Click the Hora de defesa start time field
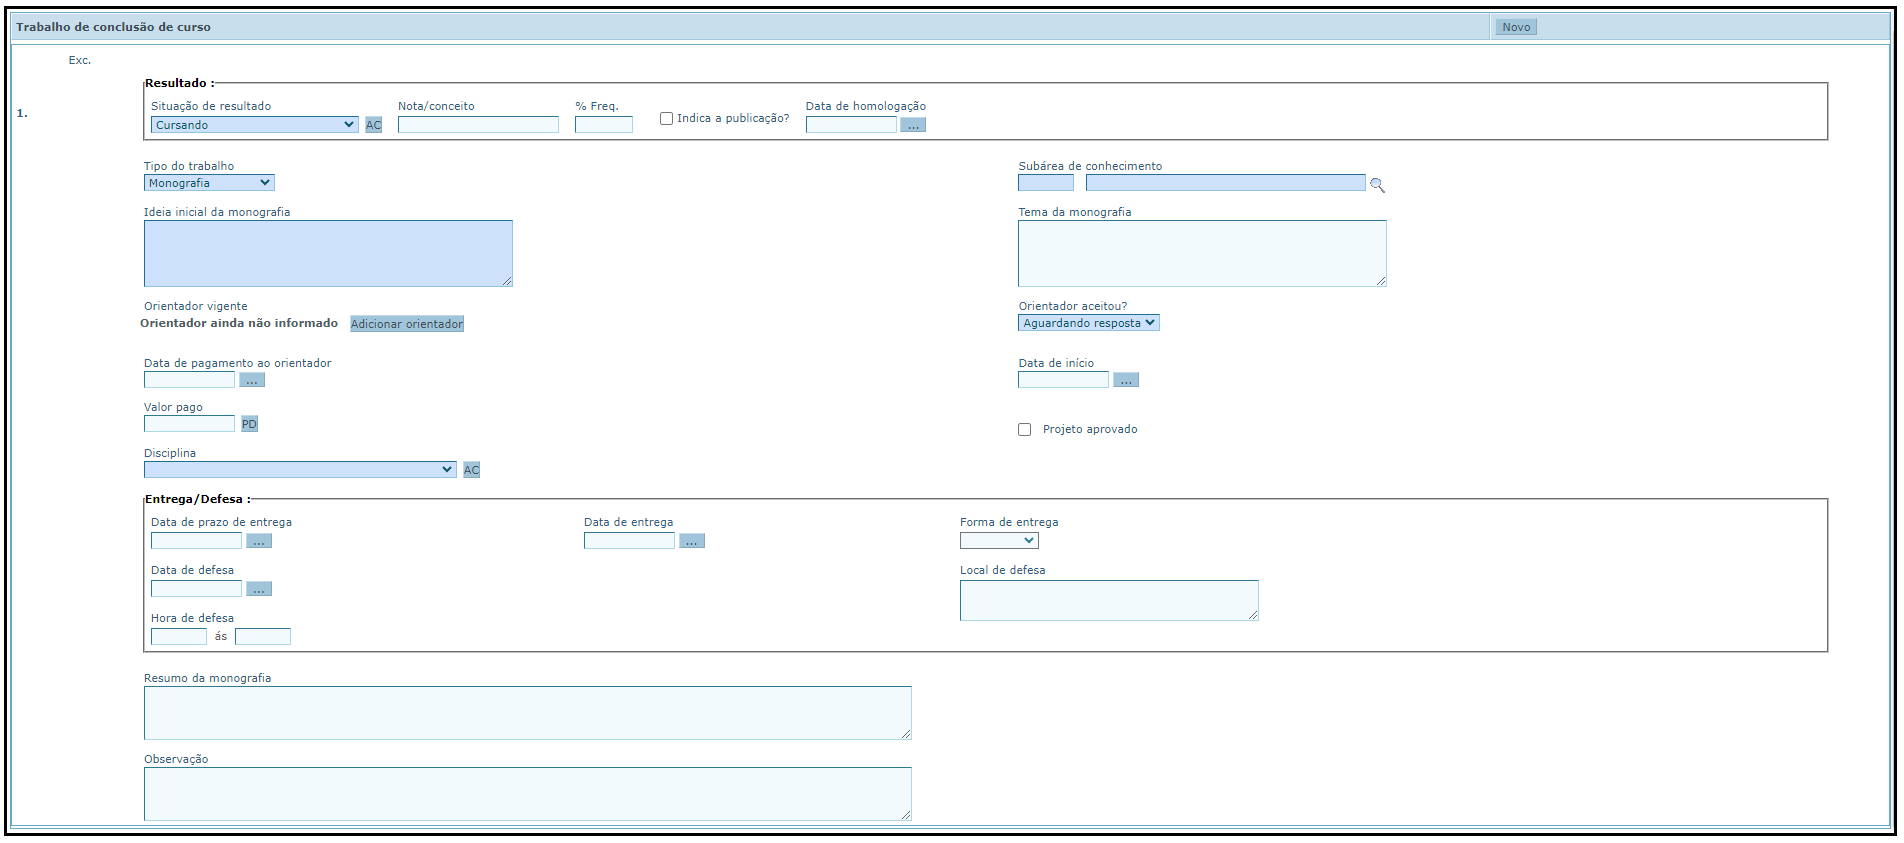This screenshot has height=843, width=1904. (179, 637)
